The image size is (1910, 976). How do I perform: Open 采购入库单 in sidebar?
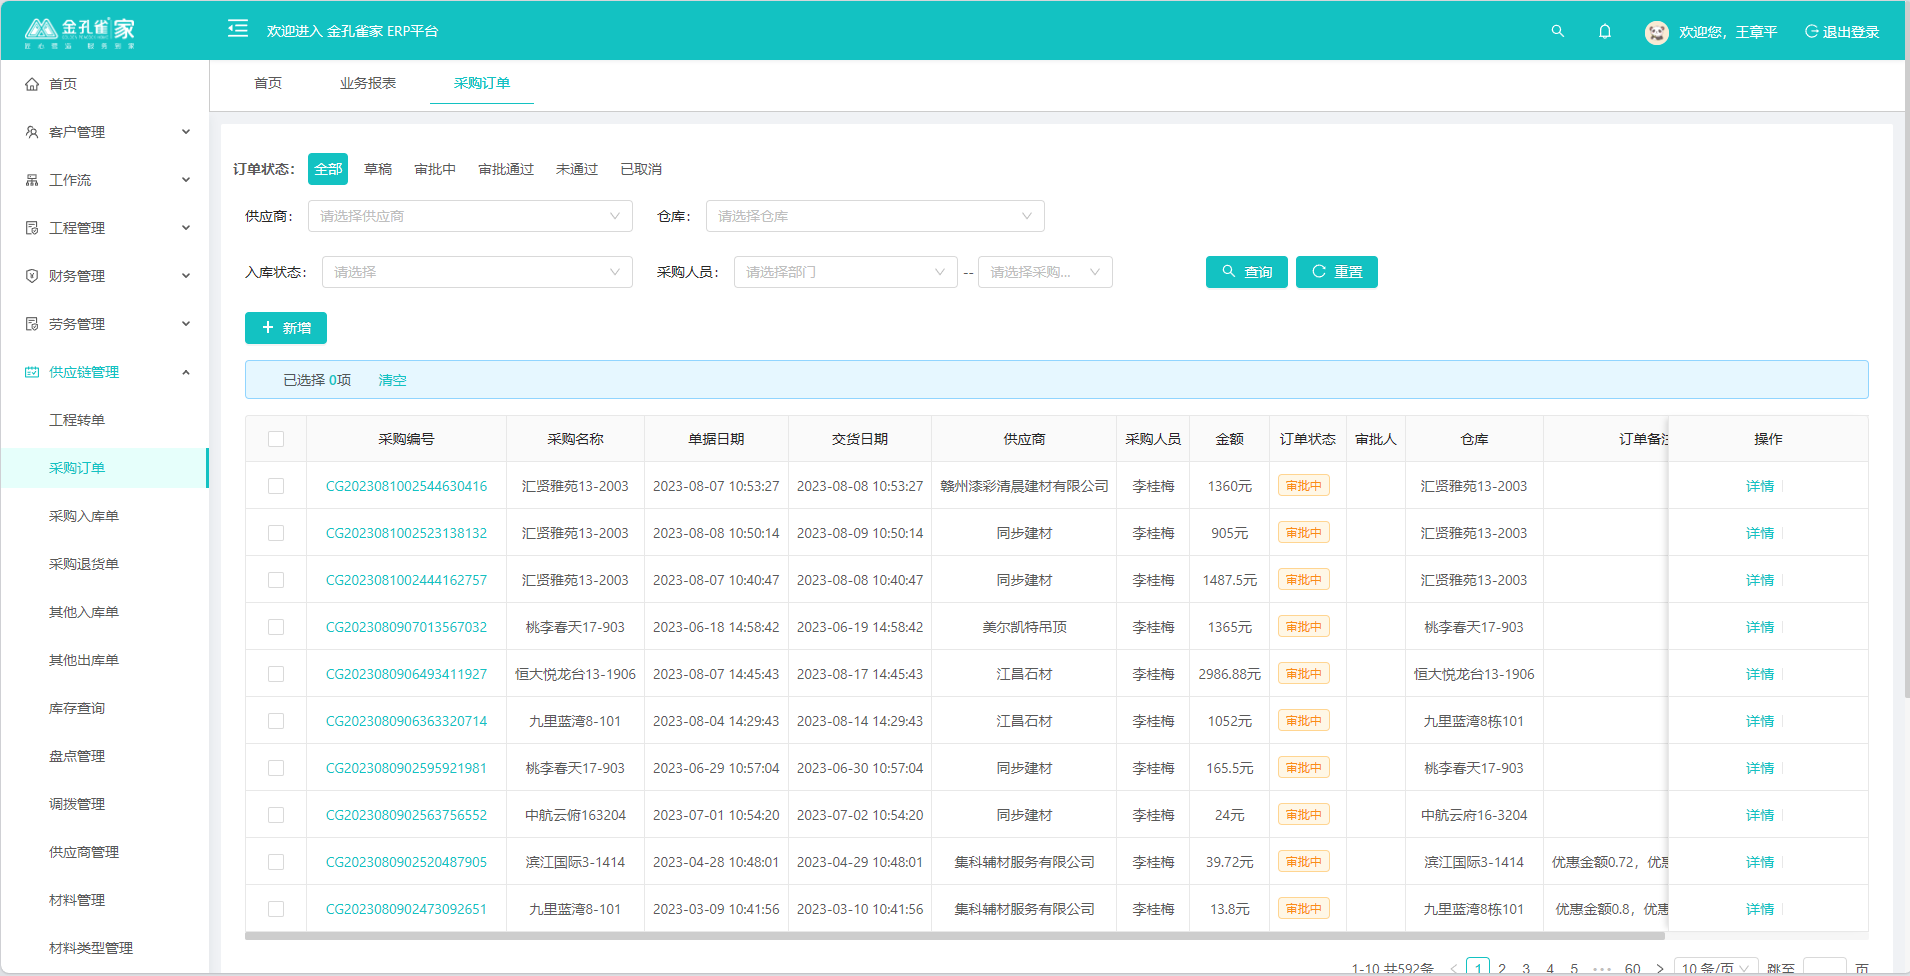tap(84, 516)
